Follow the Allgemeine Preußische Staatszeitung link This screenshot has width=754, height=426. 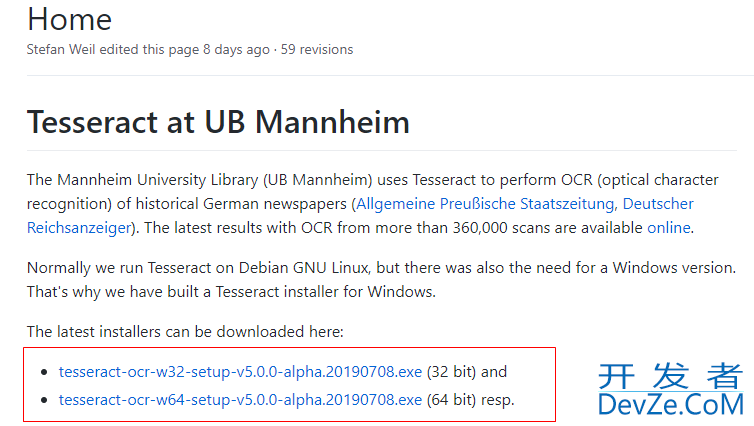click(x=485, y=204)
